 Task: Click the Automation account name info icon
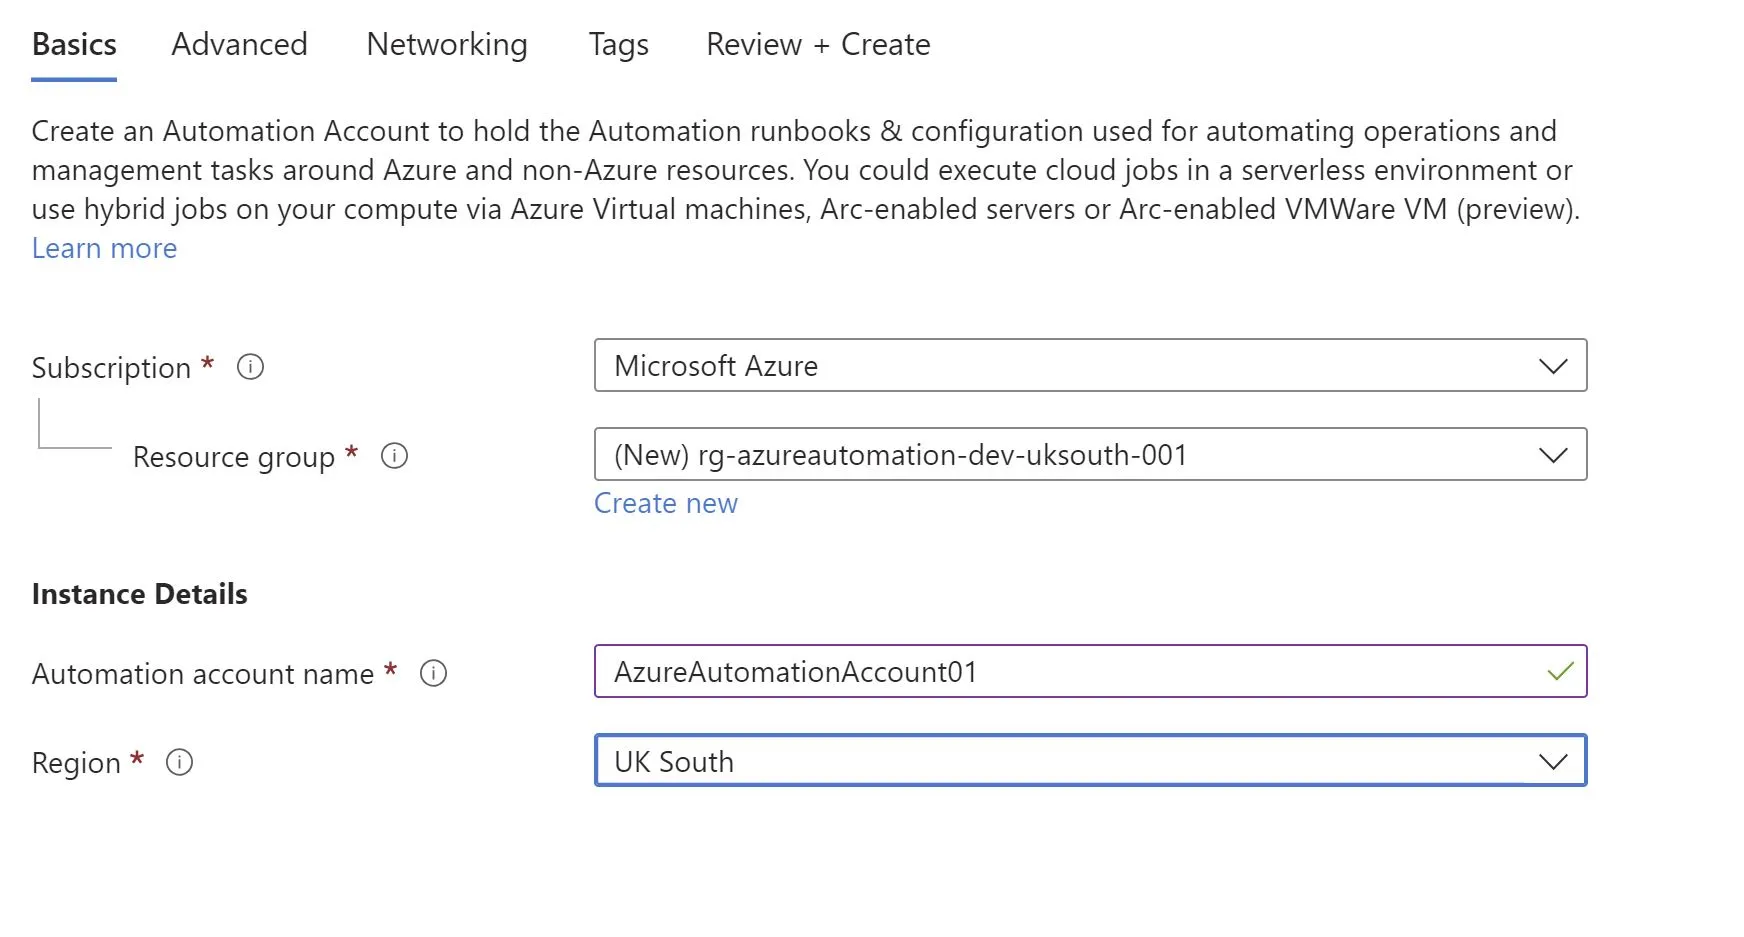point(433,673)
